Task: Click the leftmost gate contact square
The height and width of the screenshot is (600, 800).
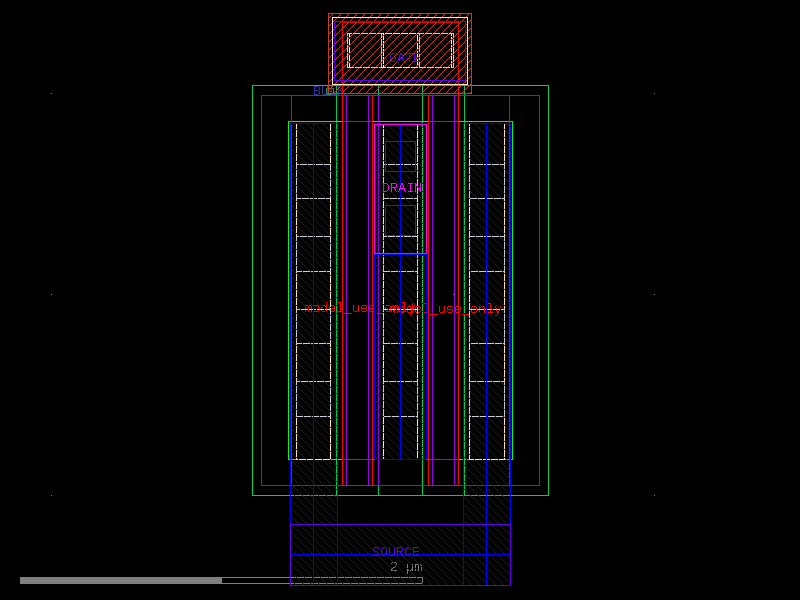Action: click(362, 52)
